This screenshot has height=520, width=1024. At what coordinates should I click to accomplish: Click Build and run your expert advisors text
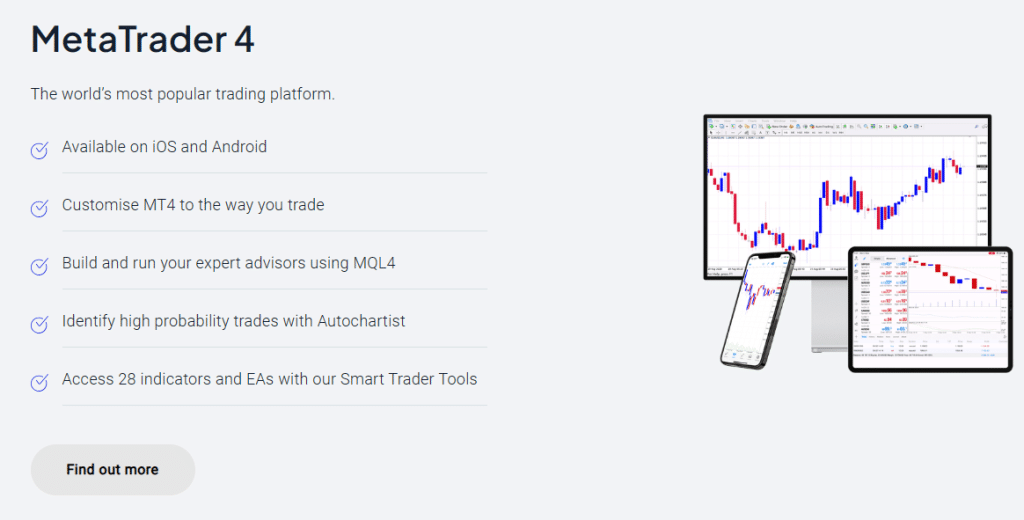(x=229, y=263)
